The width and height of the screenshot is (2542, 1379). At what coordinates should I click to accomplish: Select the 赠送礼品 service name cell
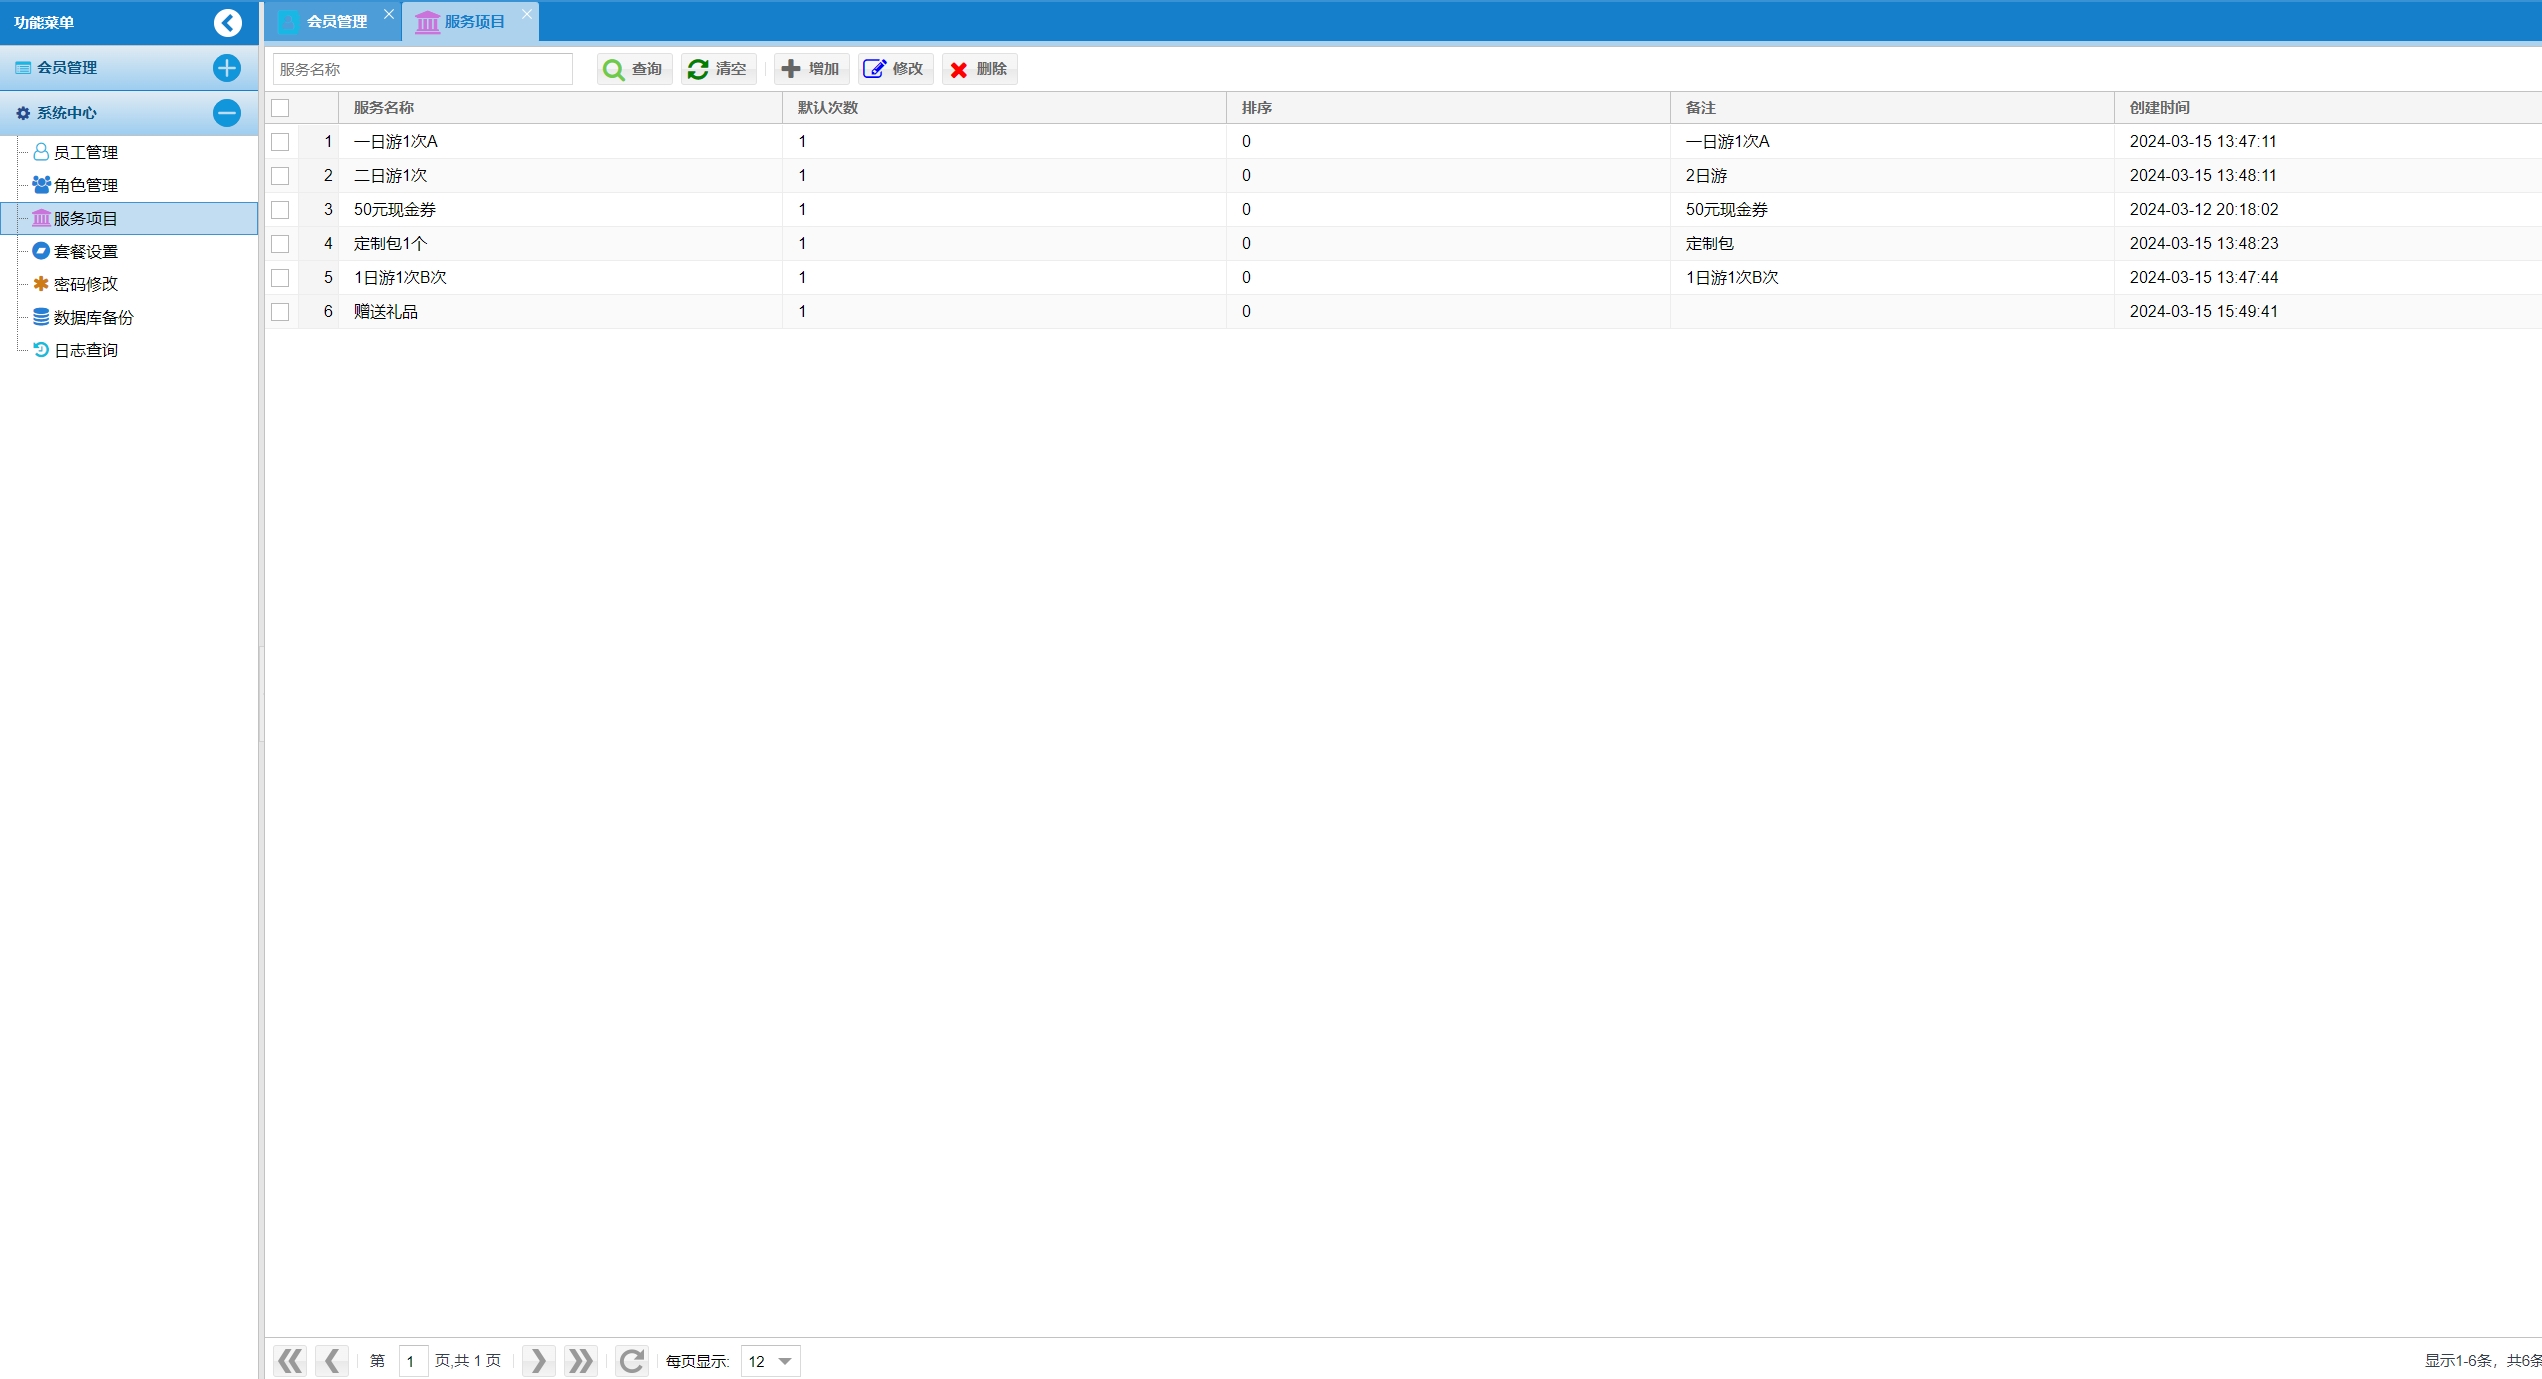[560, 312]
